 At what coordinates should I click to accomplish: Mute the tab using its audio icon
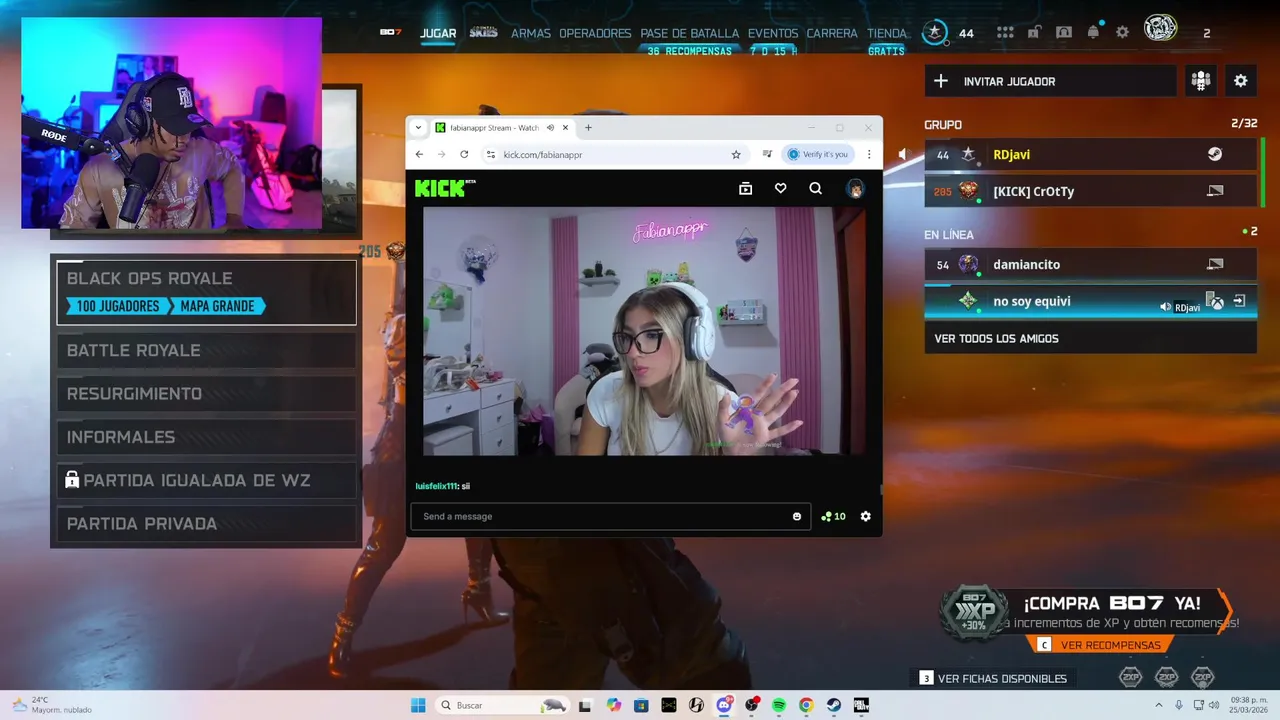pos(550,128)
